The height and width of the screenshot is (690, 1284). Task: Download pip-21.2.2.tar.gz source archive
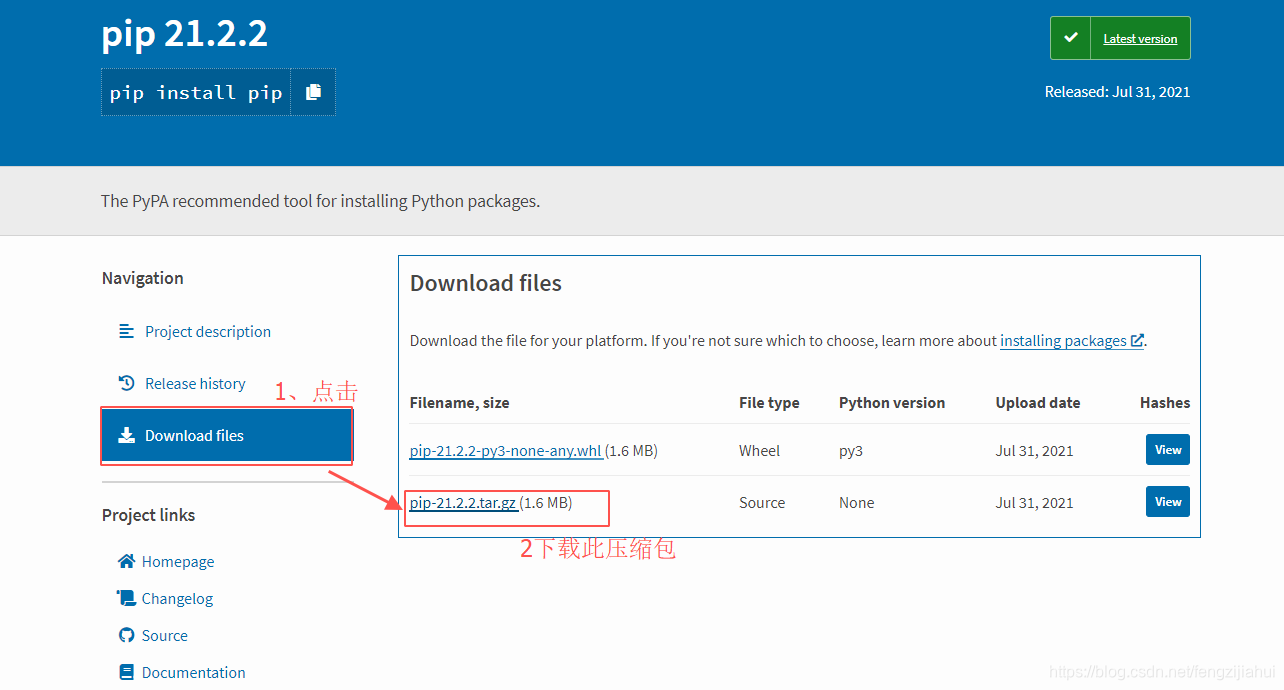(463, 502)
